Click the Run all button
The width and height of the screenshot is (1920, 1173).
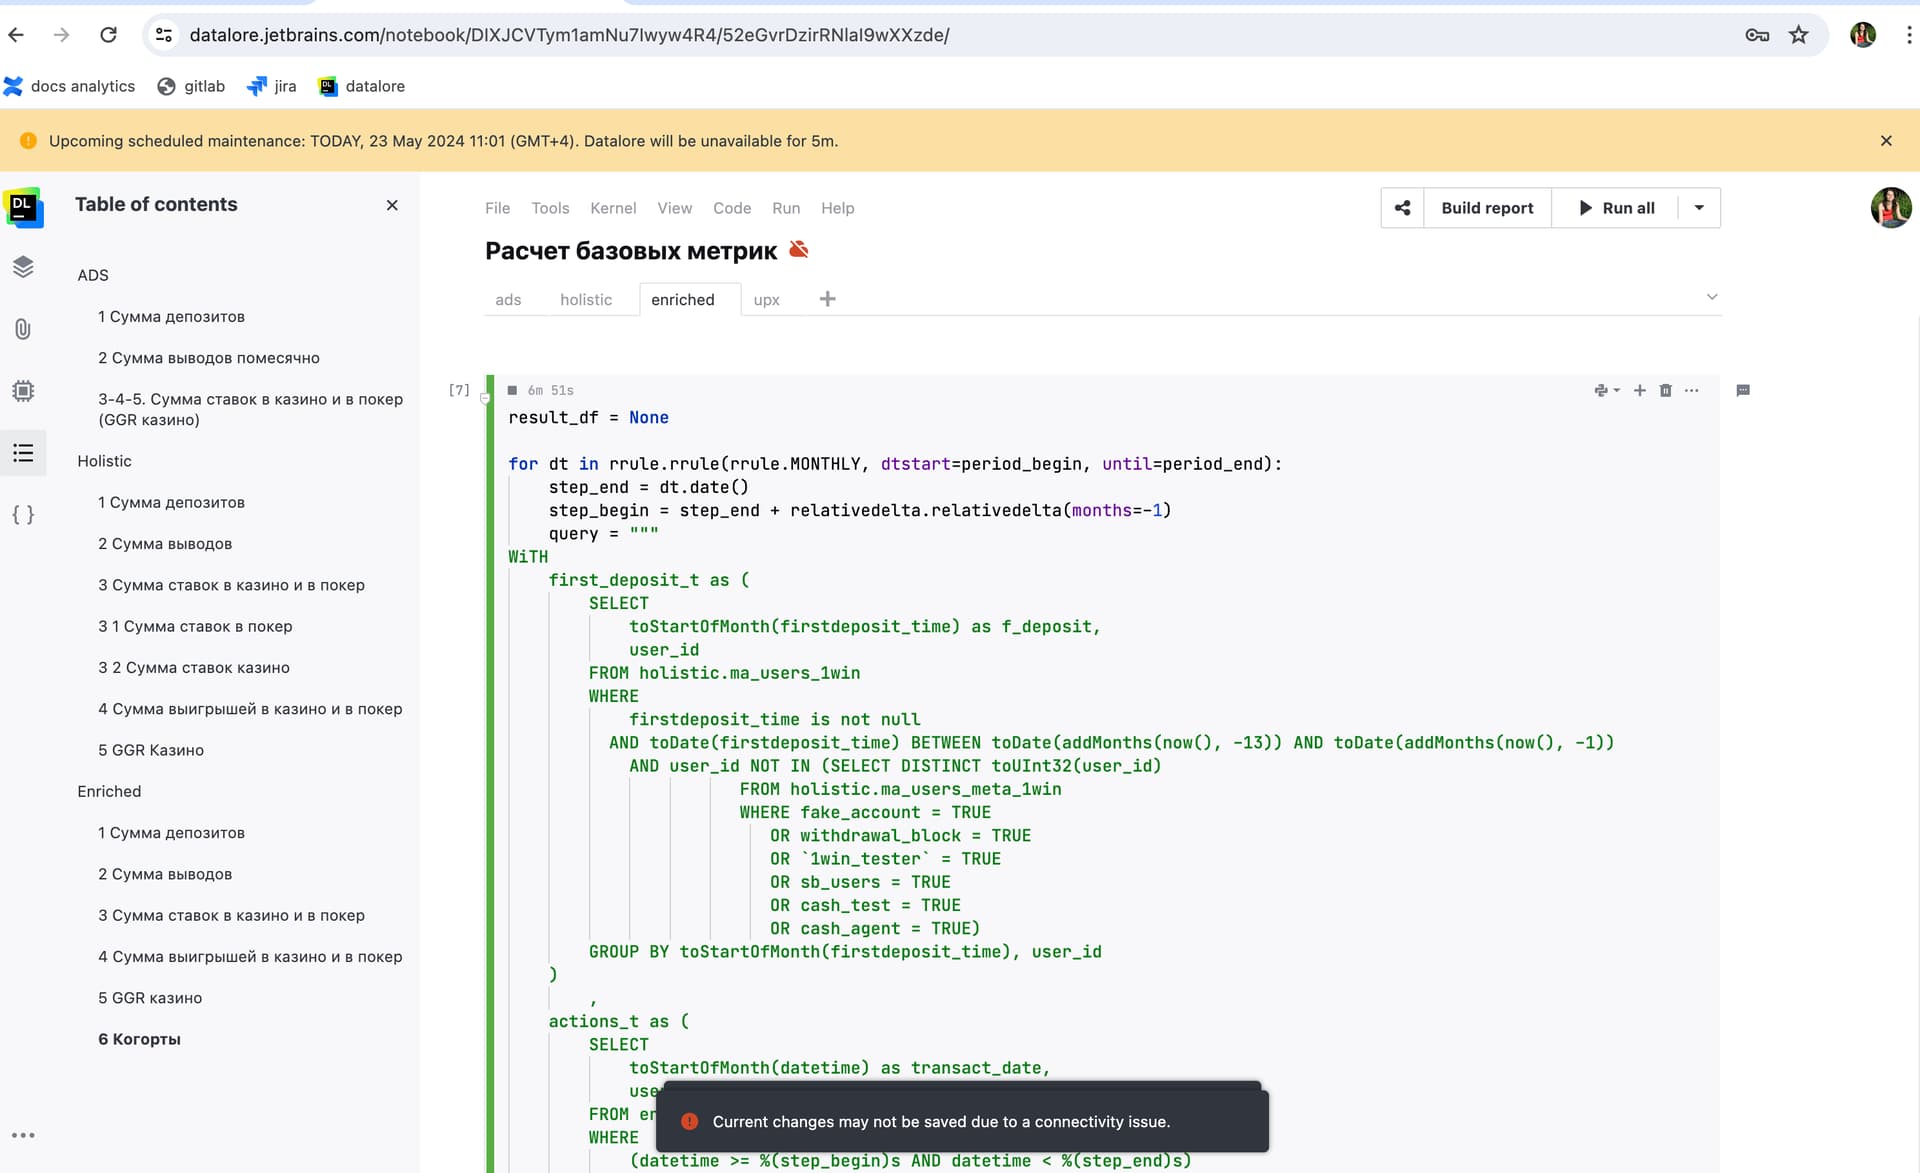(x=1616, y=208)
